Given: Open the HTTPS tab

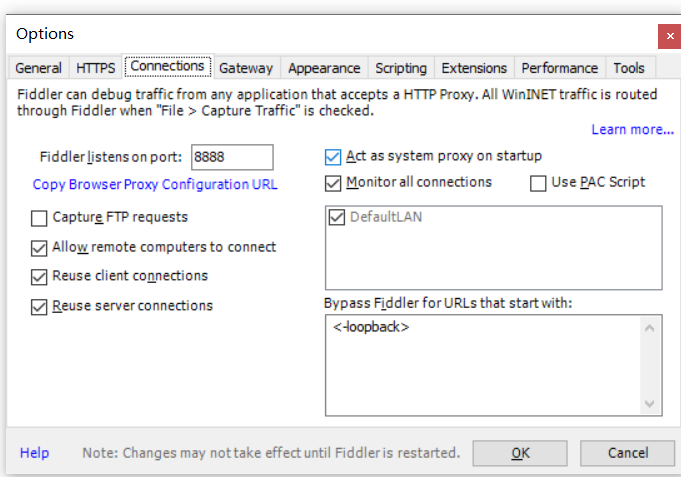Looking at the screenshot, I should [x=96, y=68].
